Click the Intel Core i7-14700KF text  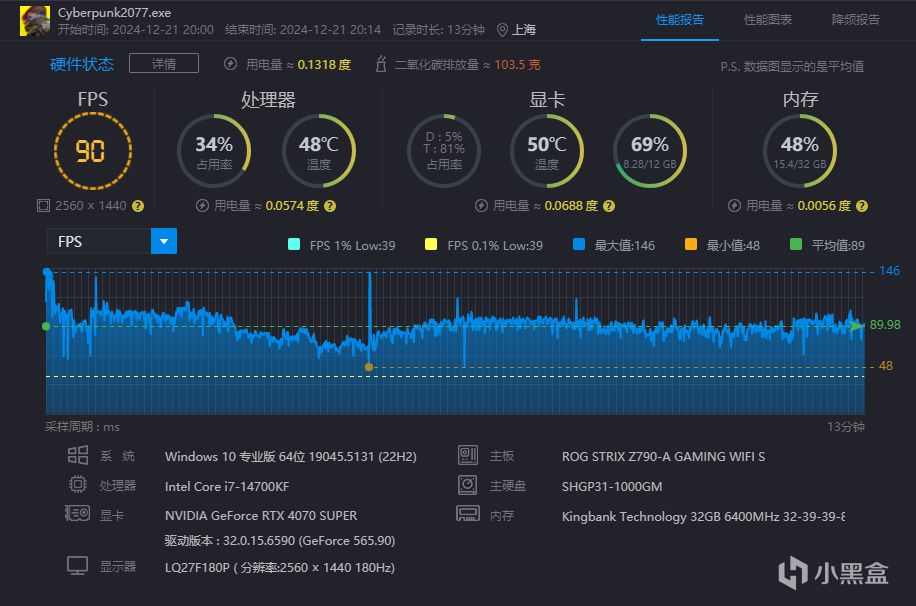[227, 486]
